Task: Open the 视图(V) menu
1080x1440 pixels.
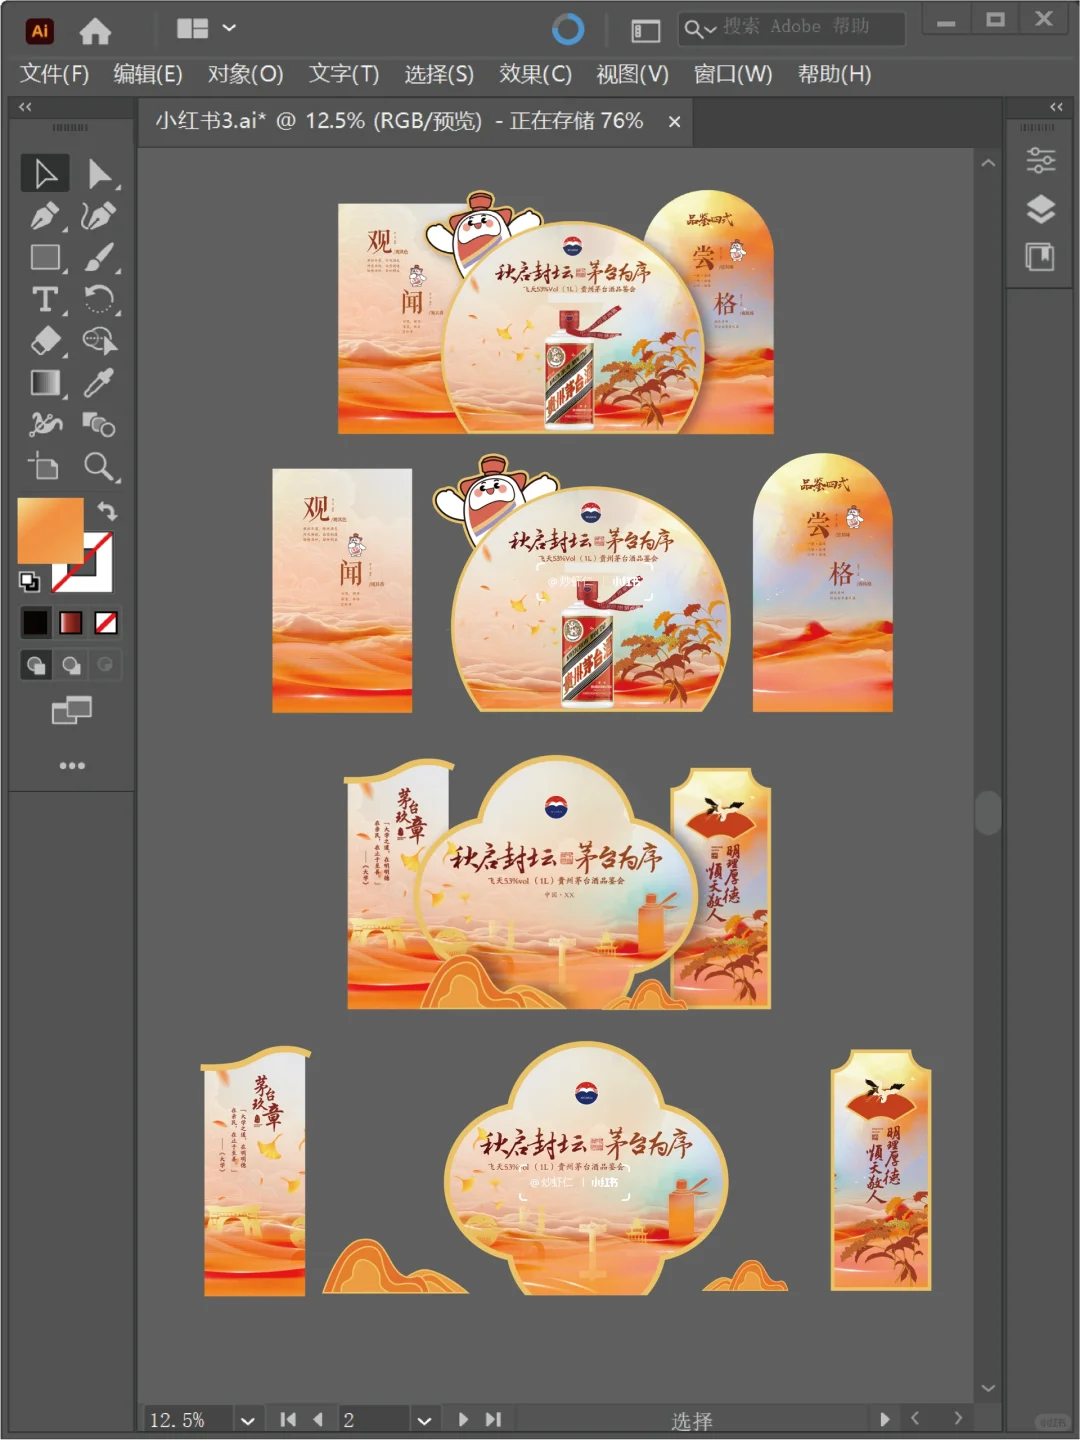Action: pyautogui.click(x=632, y=74)
